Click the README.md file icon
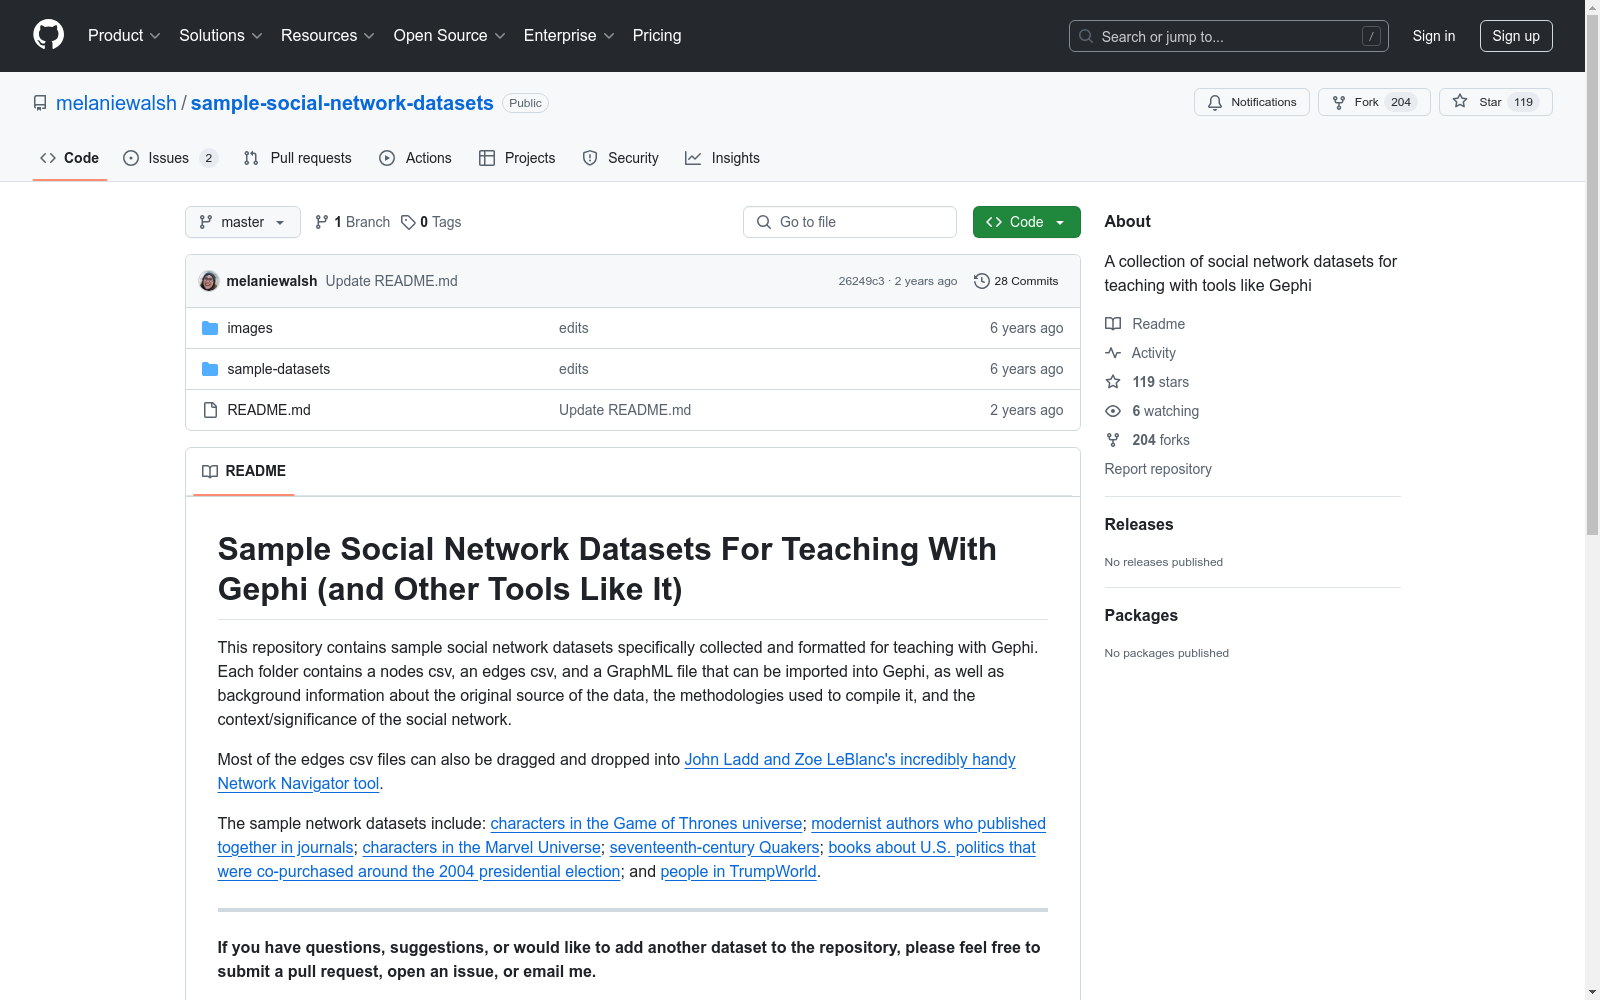1600x1000 pixels. 210,410
